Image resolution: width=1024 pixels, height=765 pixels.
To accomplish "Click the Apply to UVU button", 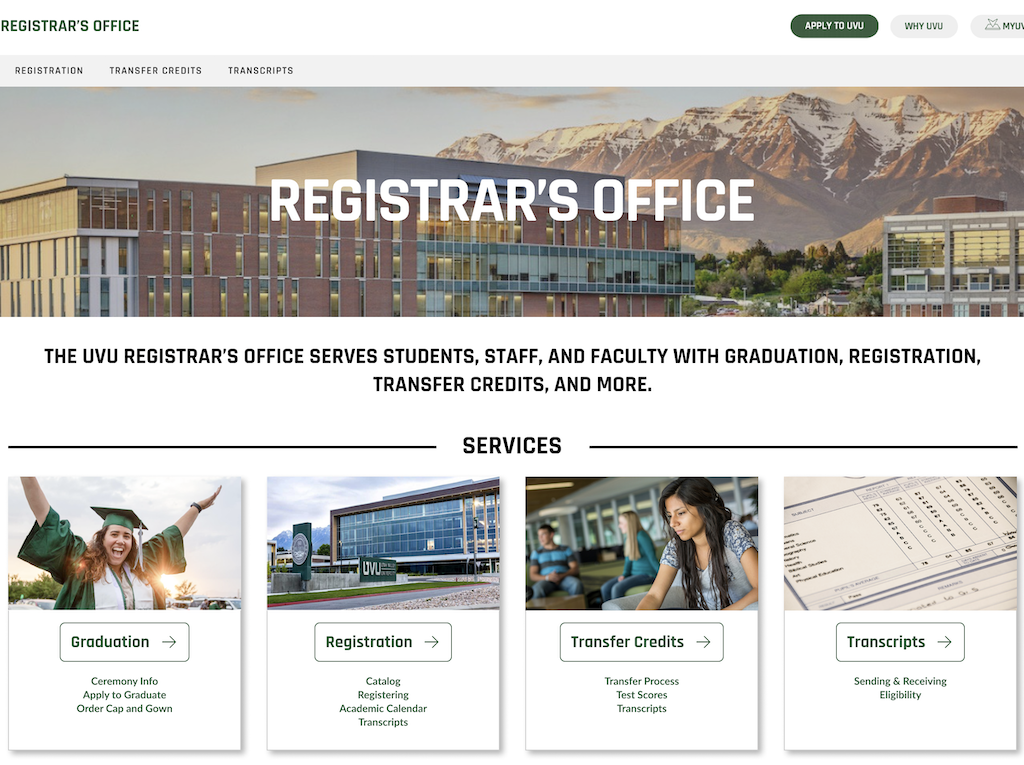I will point(834,26).
